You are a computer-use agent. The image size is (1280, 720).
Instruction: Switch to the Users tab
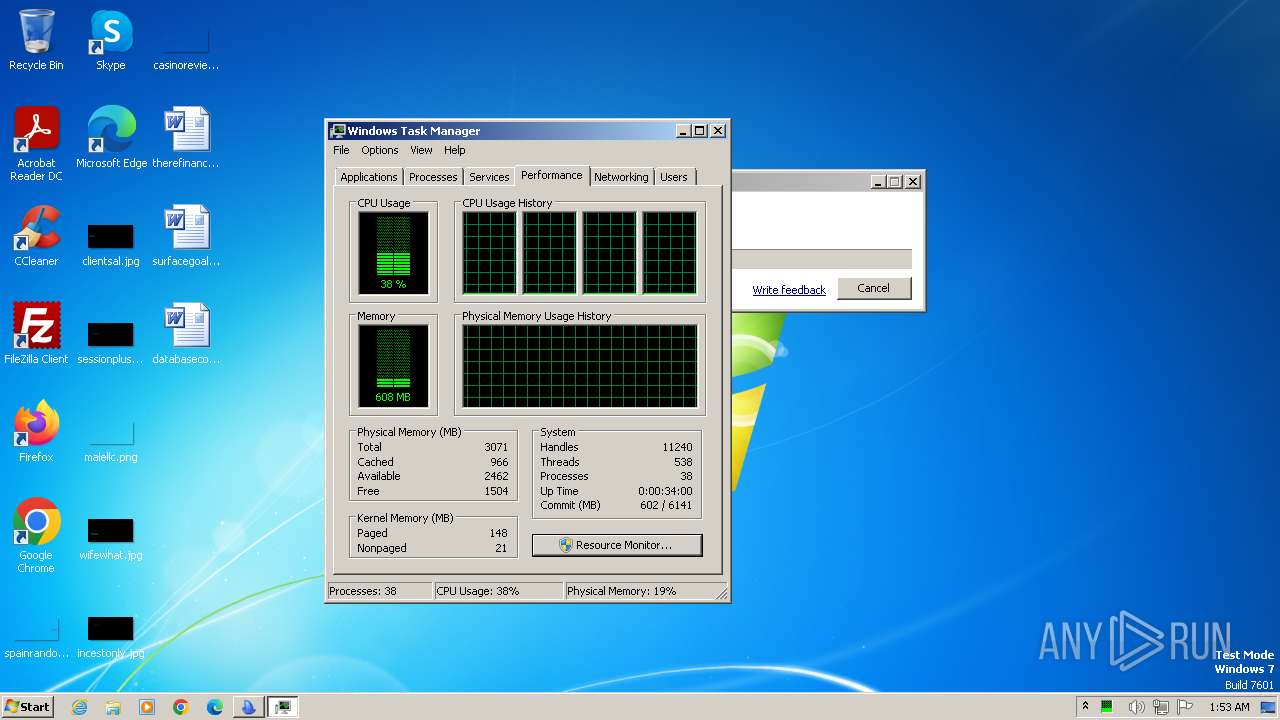tap(674, 177)
